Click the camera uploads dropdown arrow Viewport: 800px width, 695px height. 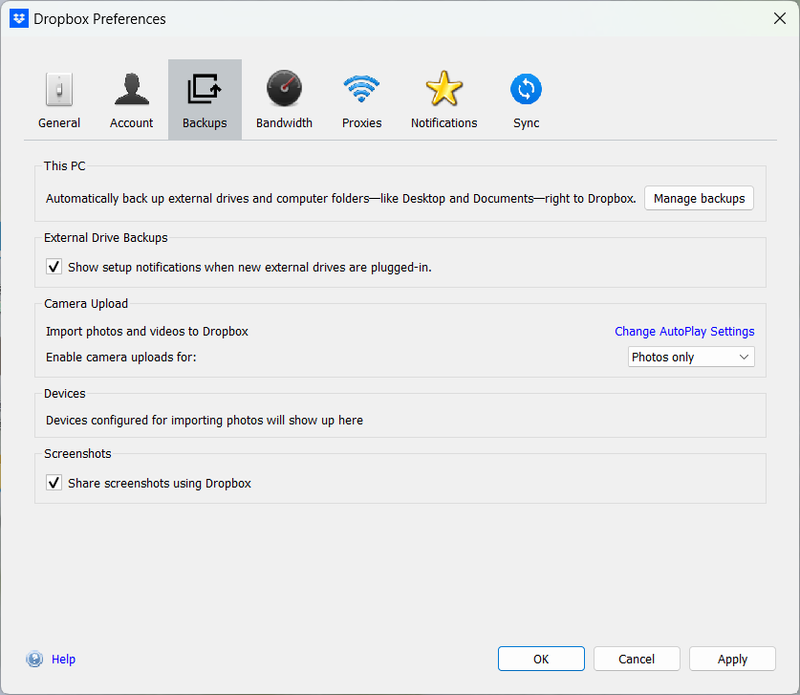pyautogui.click(x=743, y=357)
